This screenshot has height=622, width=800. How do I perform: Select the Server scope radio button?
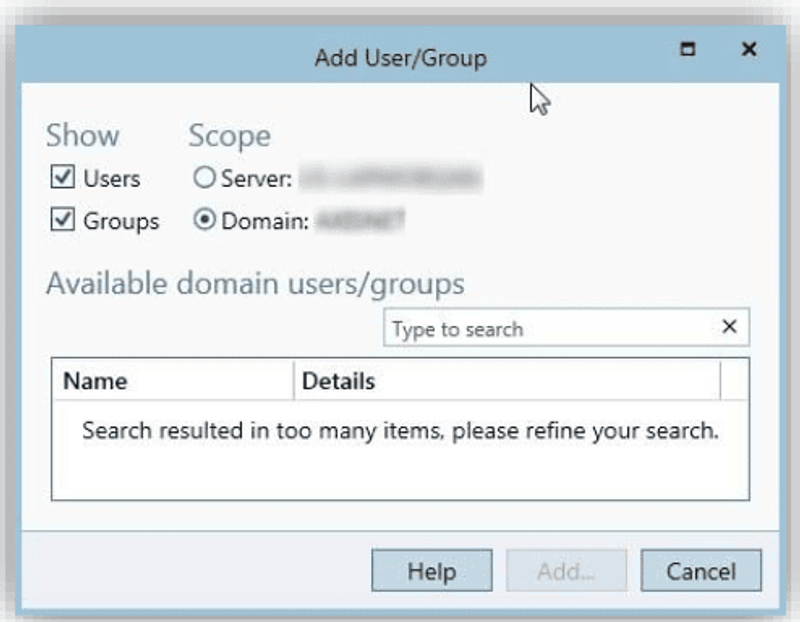[x=204, y=178]
